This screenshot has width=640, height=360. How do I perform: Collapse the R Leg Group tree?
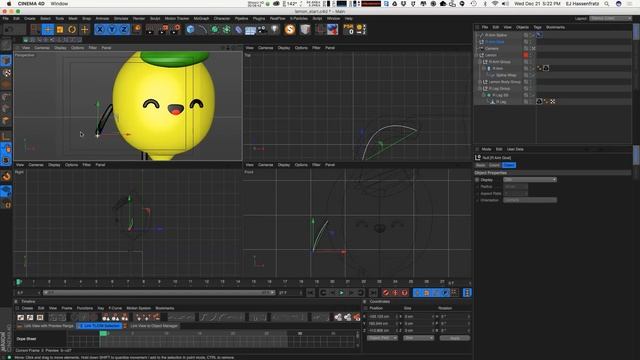click(x=480, y=88)
